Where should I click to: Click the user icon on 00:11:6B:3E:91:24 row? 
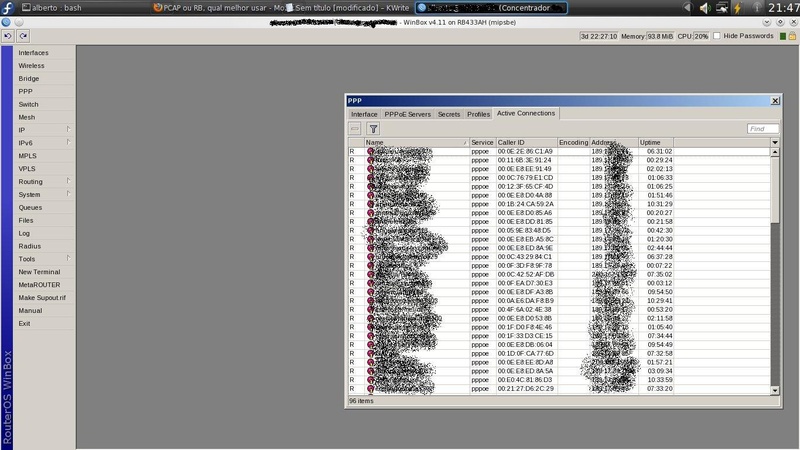point(370,160)
